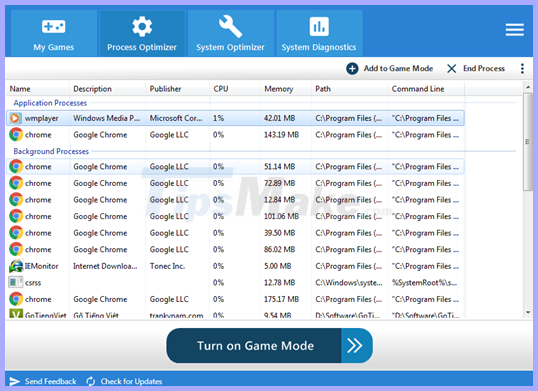Screen dimensions: 538x391
Task: Click the scrollbar up arrow
Action: (528, 87)
